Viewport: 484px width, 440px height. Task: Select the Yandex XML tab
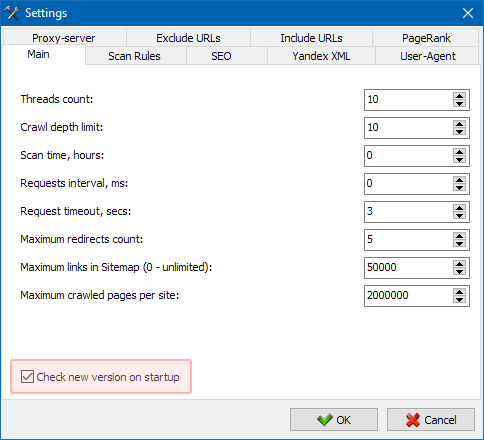[x=321, y=56]
